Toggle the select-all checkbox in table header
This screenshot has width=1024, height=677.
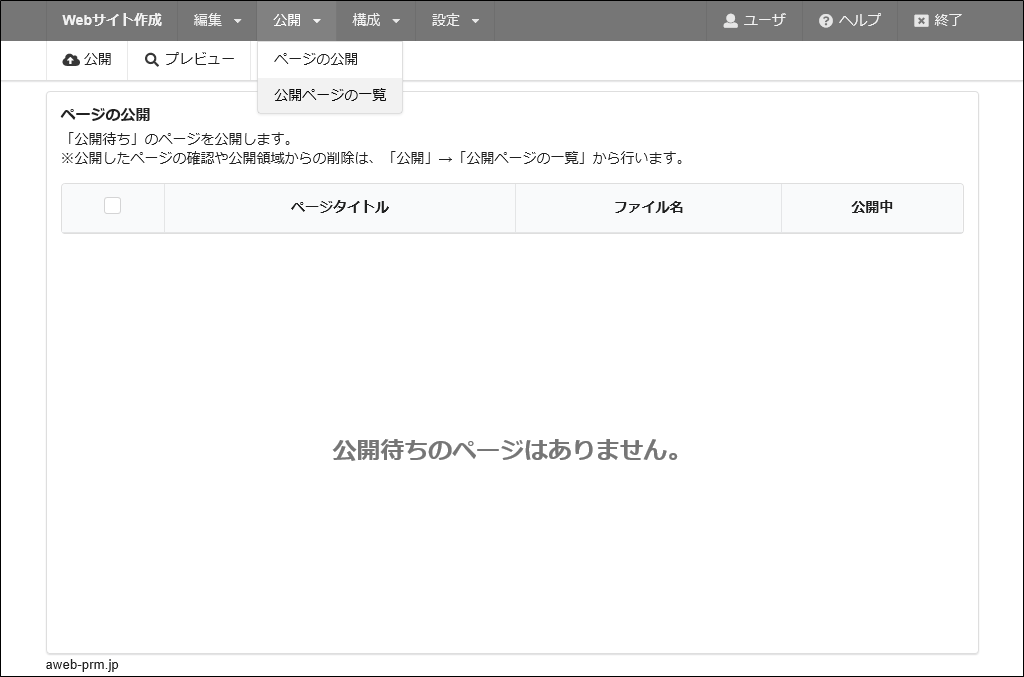pyautogui.click(x=112, y=206)
